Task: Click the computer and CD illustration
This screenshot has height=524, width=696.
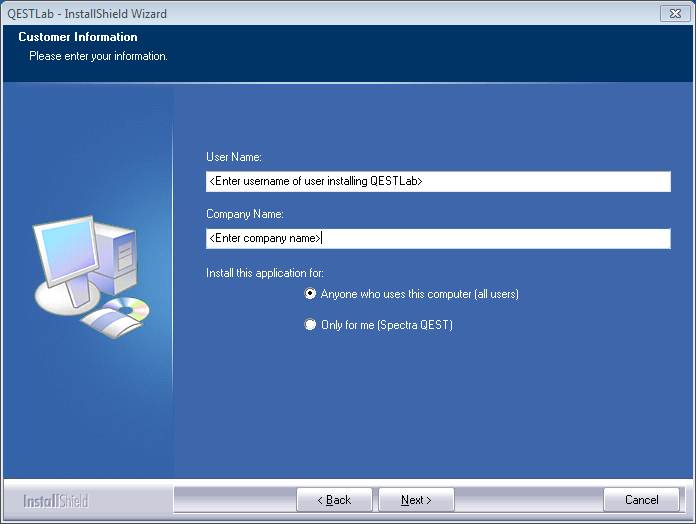Action: 91,277
